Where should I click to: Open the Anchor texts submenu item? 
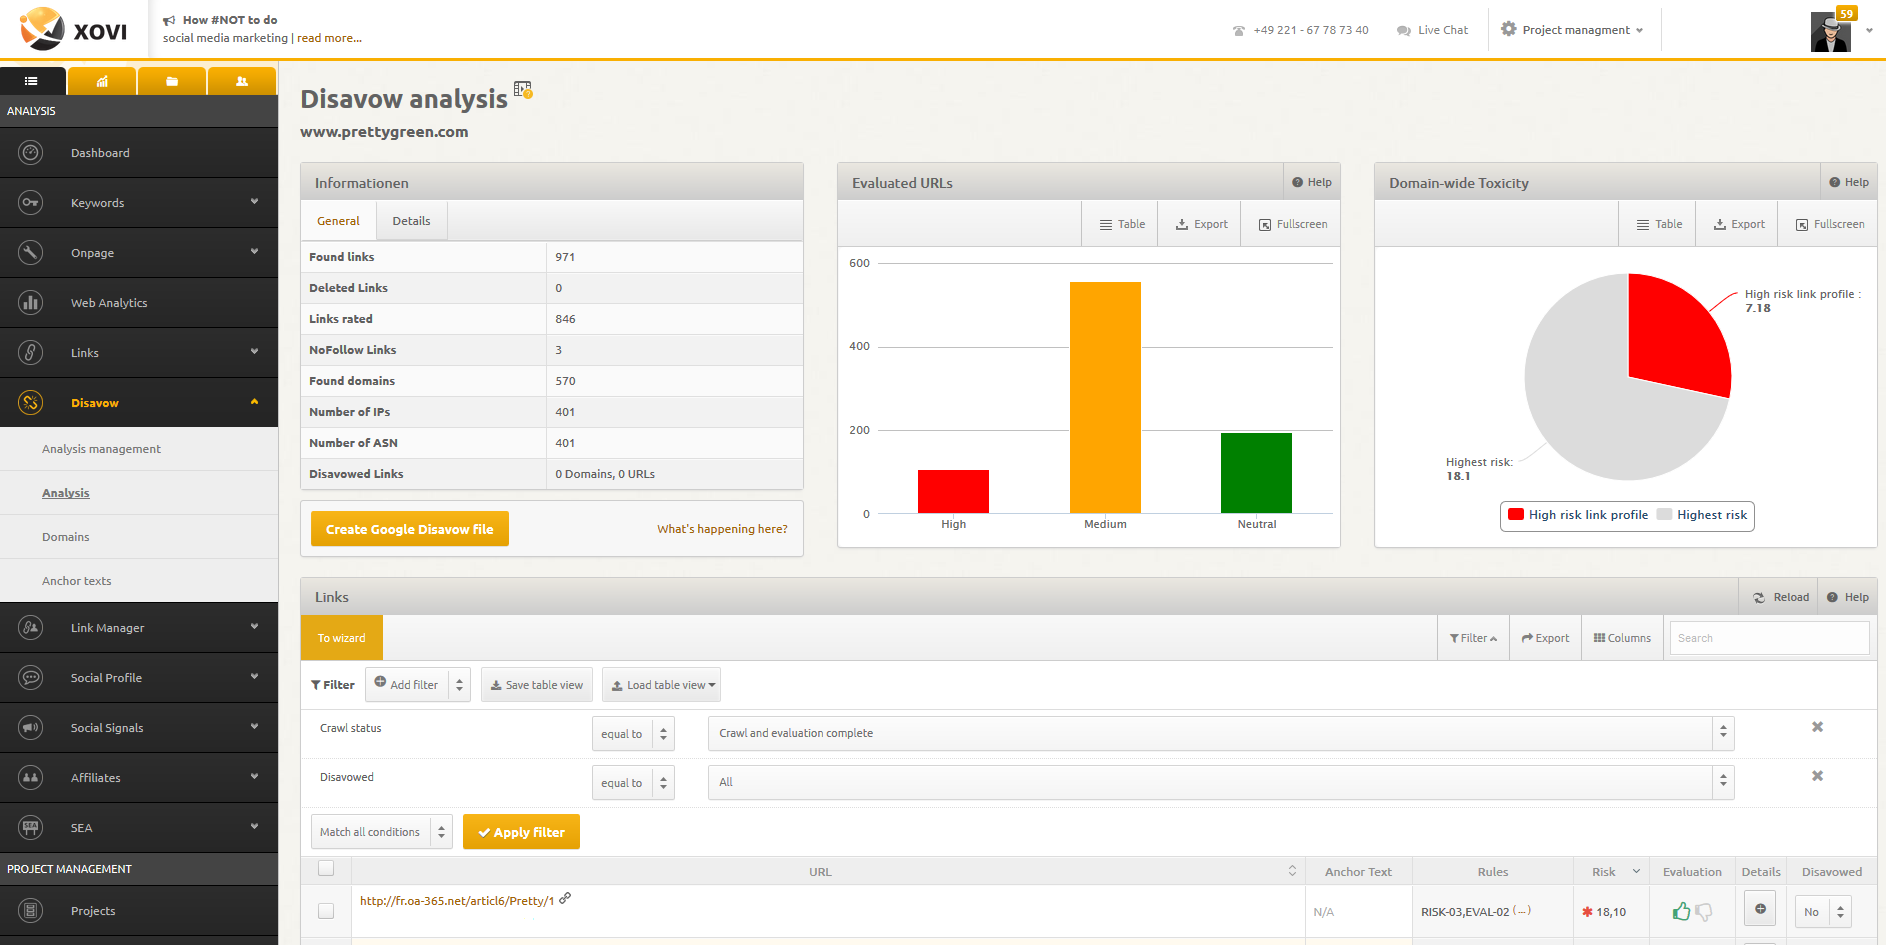click(77, 581)
